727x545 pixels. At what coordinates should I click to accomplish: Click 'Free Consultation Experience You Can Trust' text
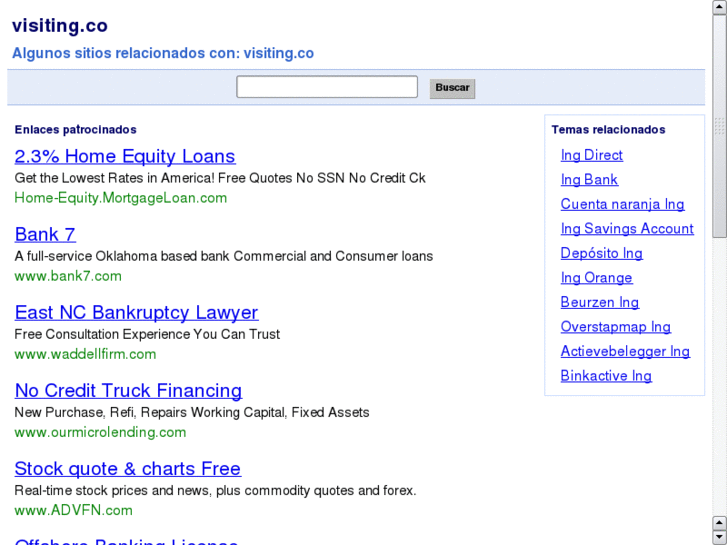click(x=147, y=334)
